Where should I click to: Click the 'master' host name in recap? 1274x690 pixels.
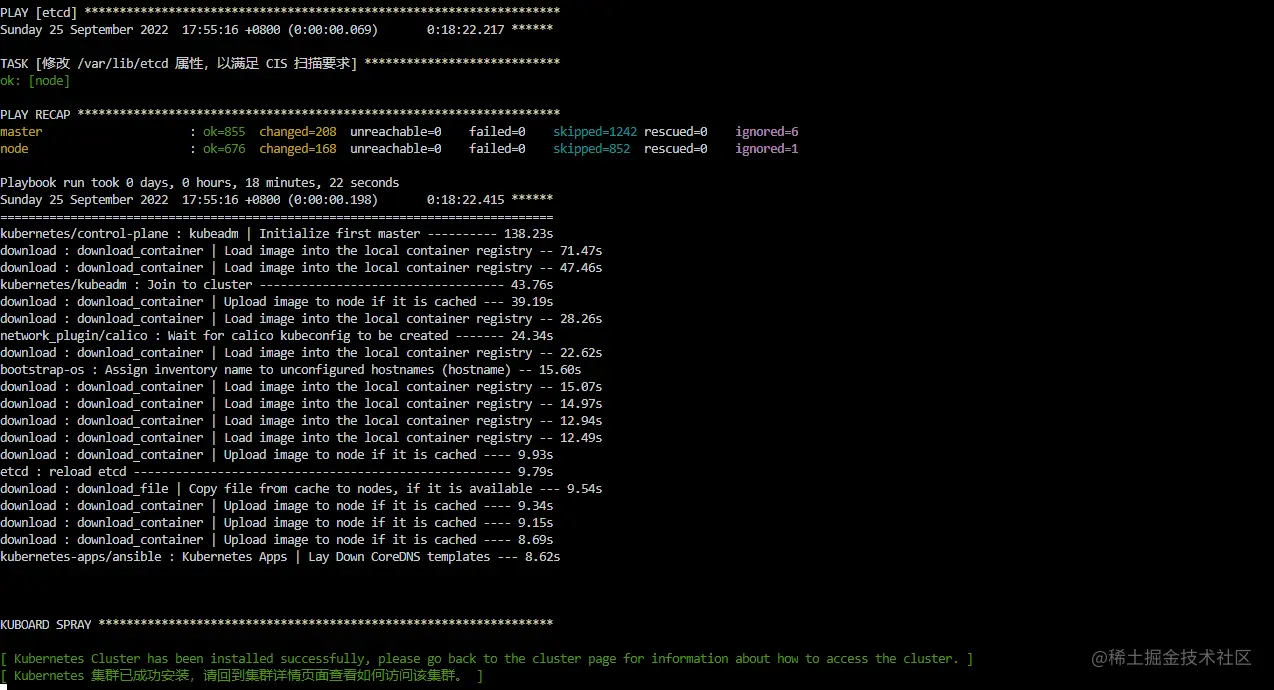click(21, 131)
